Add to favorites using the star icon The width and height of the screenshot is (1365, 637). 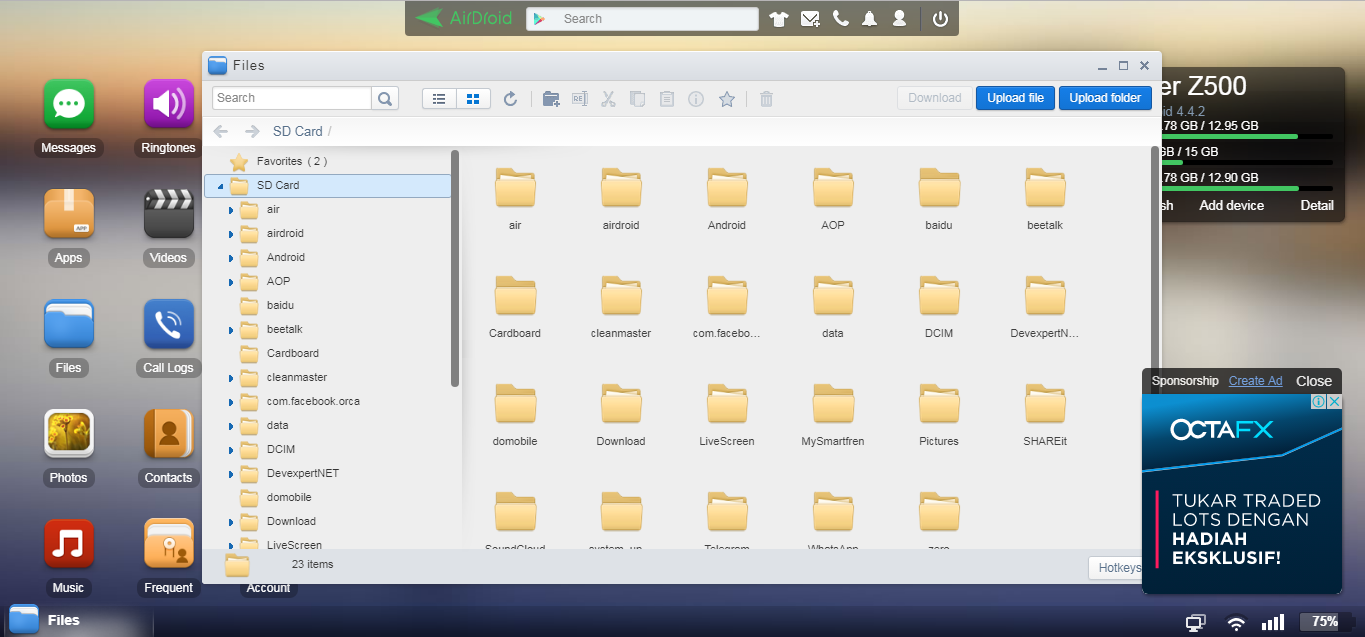click(x=727, y=98)
